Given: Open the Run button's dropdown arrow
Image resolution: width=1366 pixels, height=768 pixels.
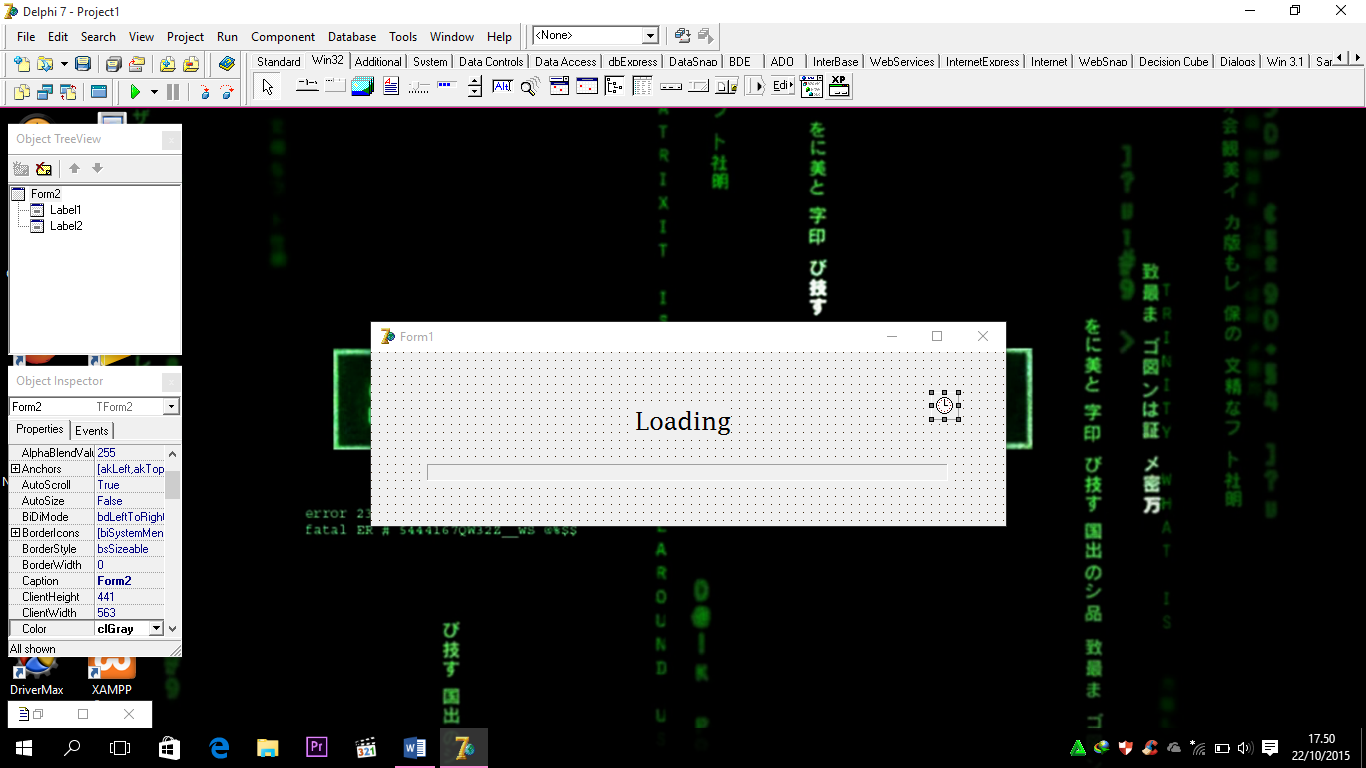Looking at the screenshot, I should point(155,91).
